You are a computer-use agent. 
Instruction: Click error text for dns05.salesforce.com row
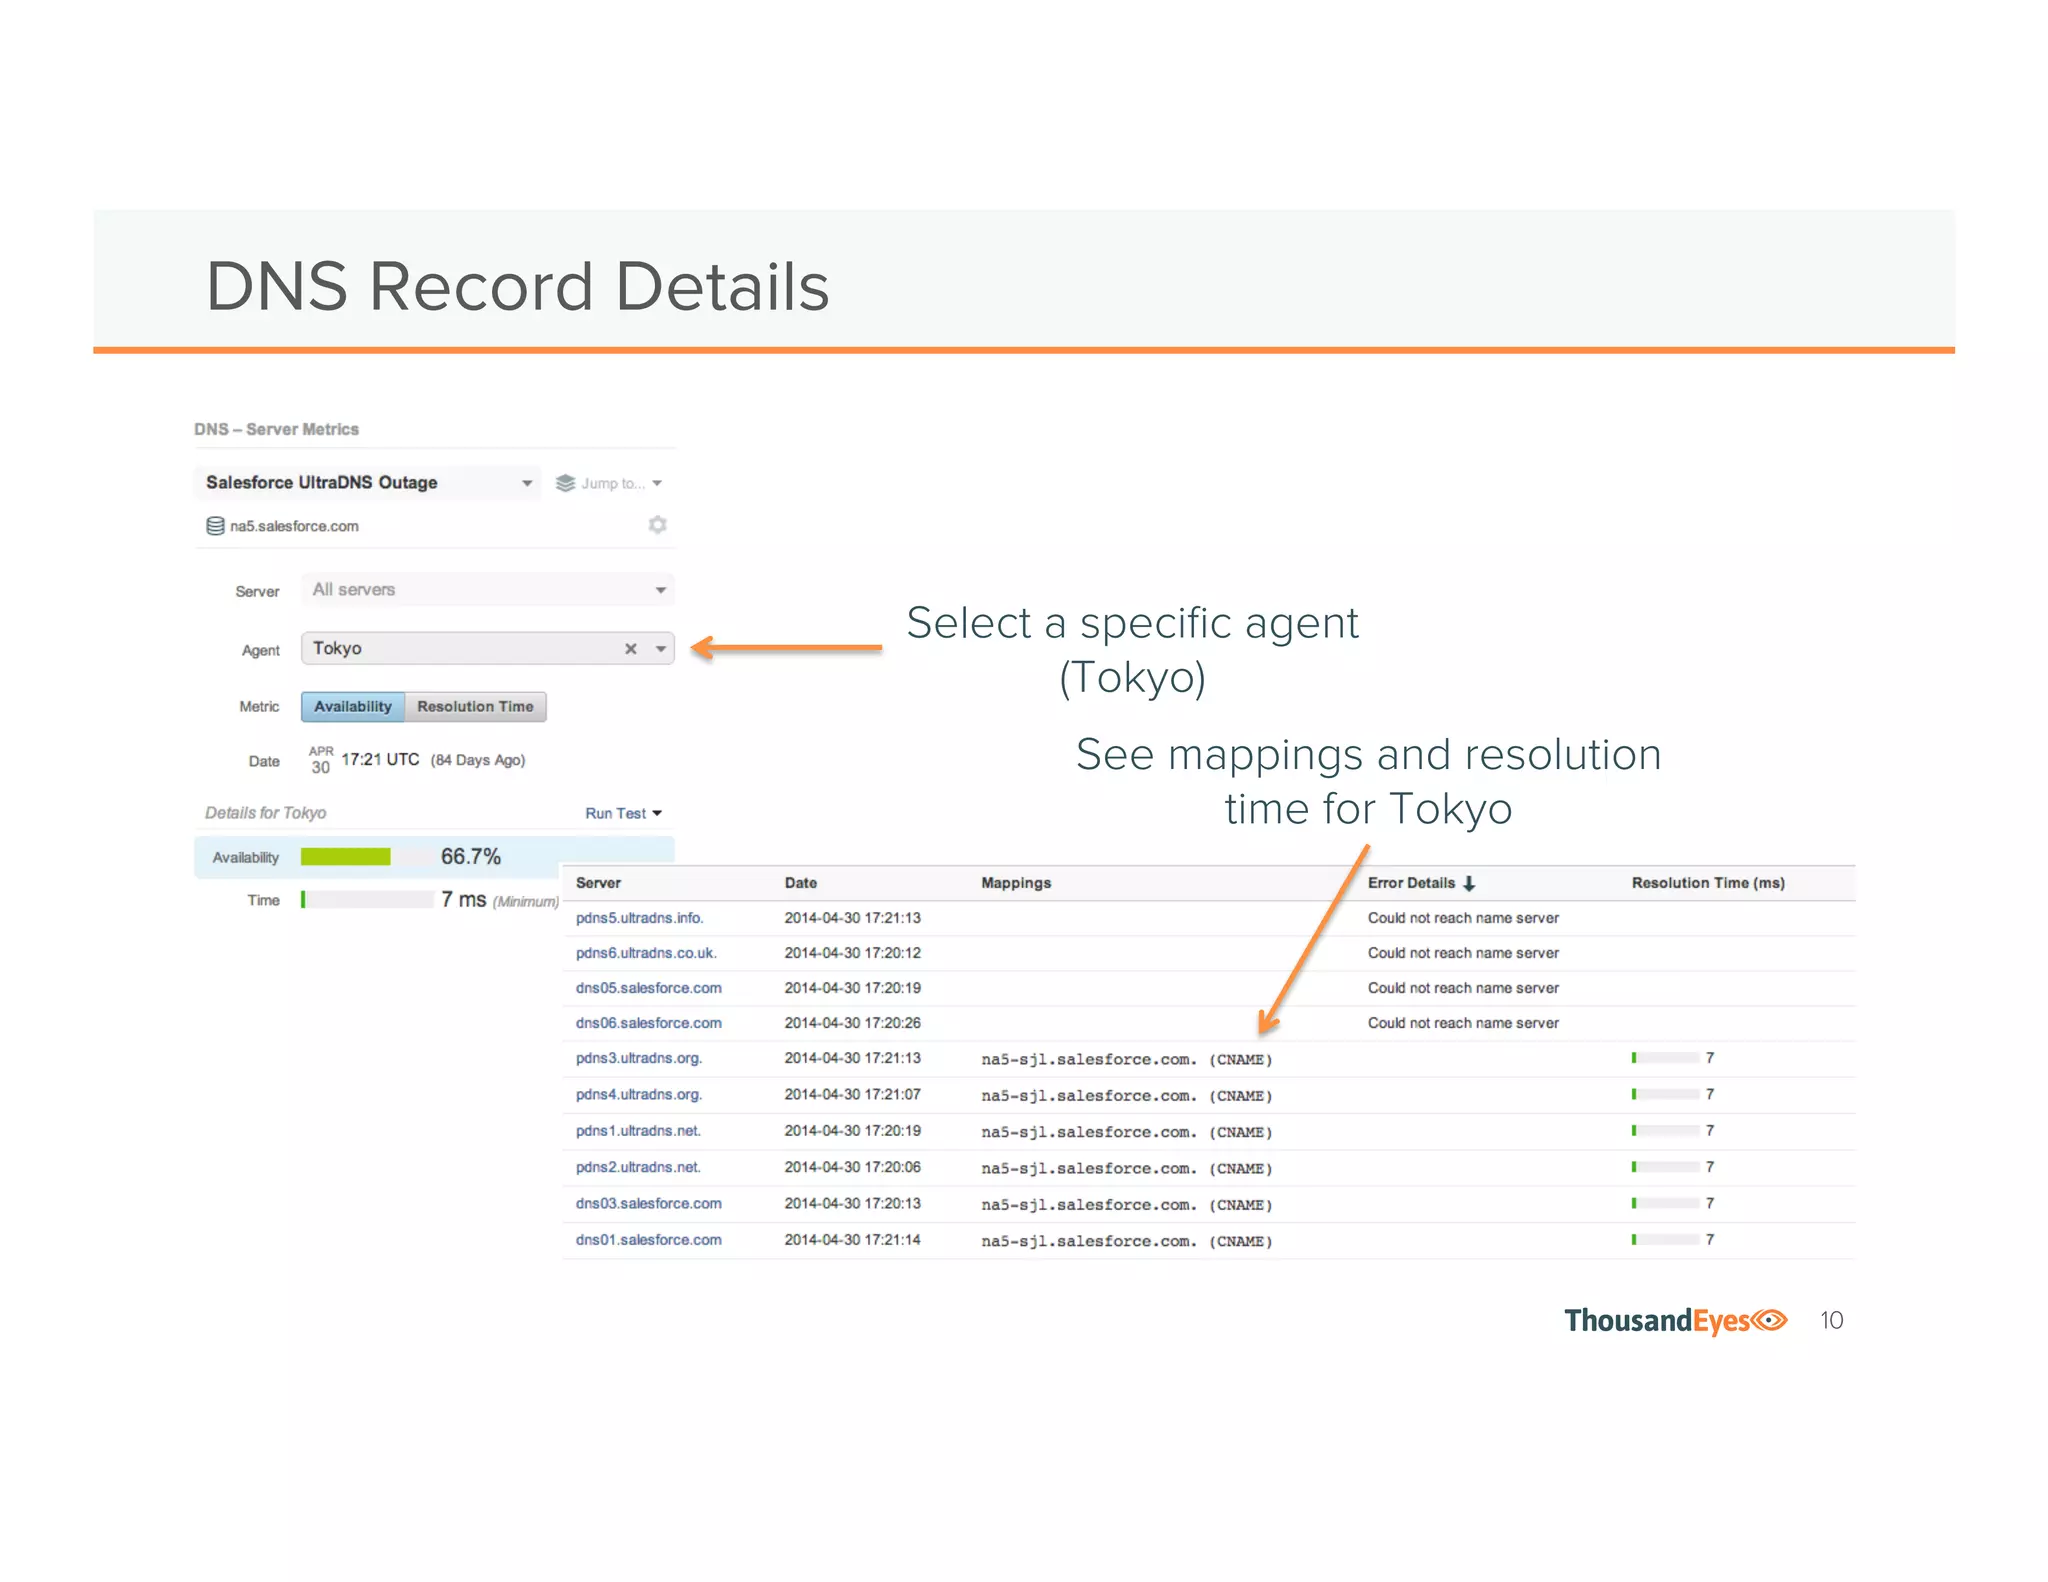[1463, 988]
